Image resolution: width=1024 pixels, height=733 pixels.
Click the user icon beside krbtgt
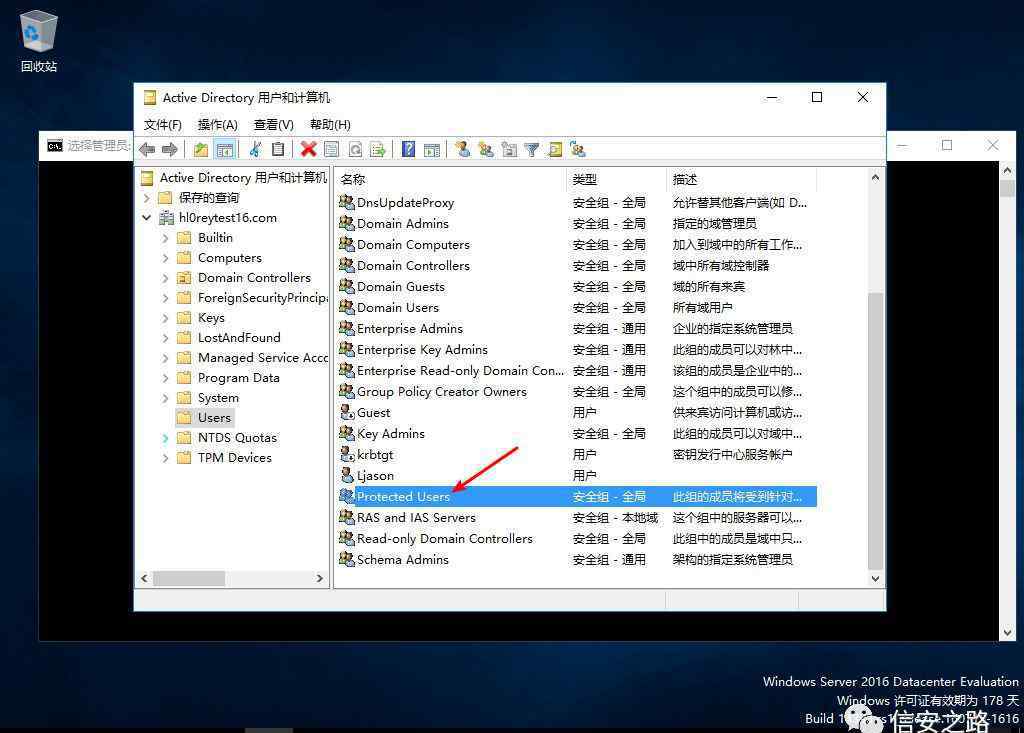[347, 454]
